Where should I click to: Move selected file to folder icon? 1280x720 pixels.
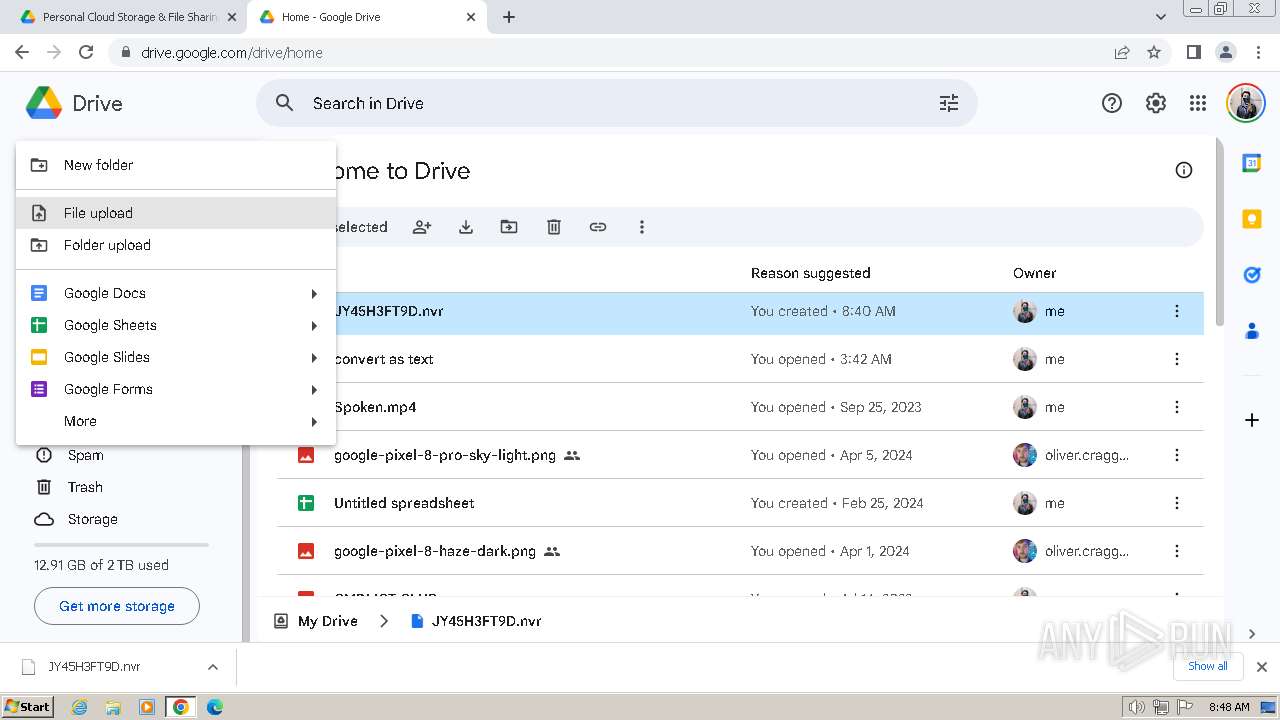coord(509,227)
